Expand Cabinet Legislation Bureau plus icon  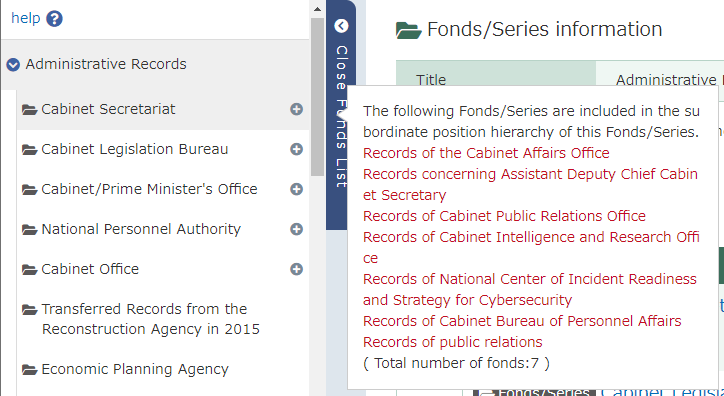(296, 149)
